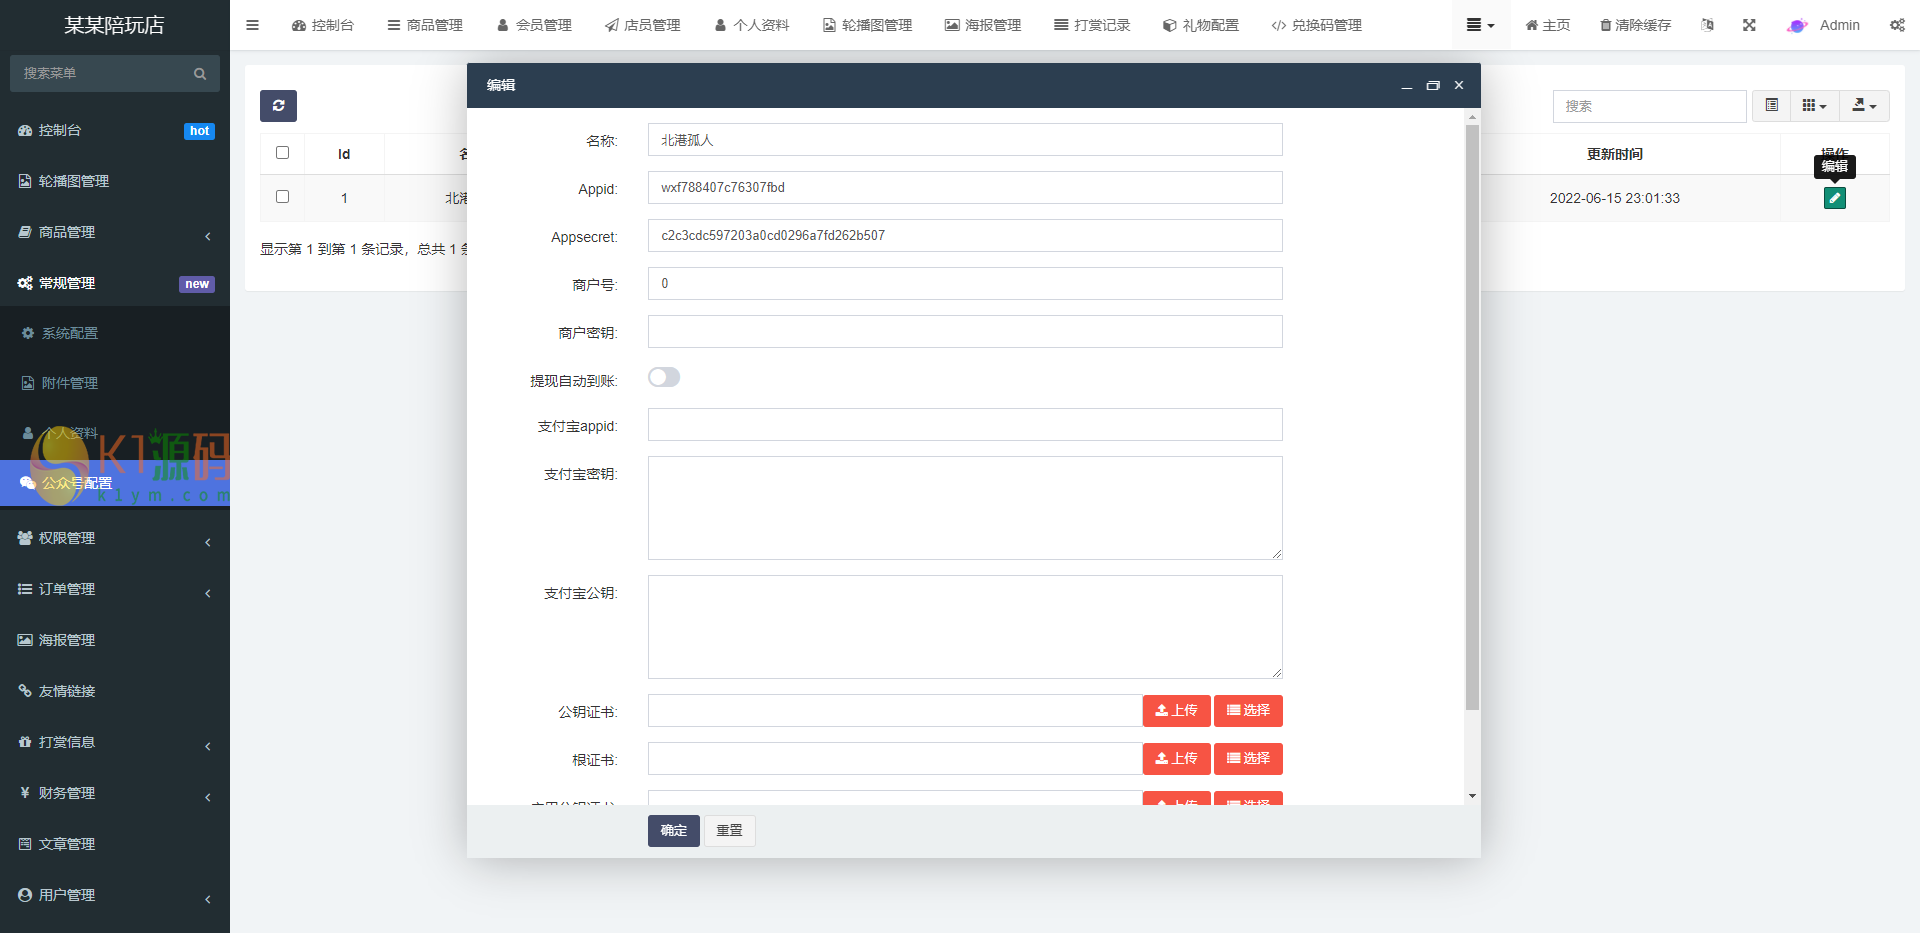Close the 编辑 dialog
Screen dimensions: 1920x933
point(1459,86)
